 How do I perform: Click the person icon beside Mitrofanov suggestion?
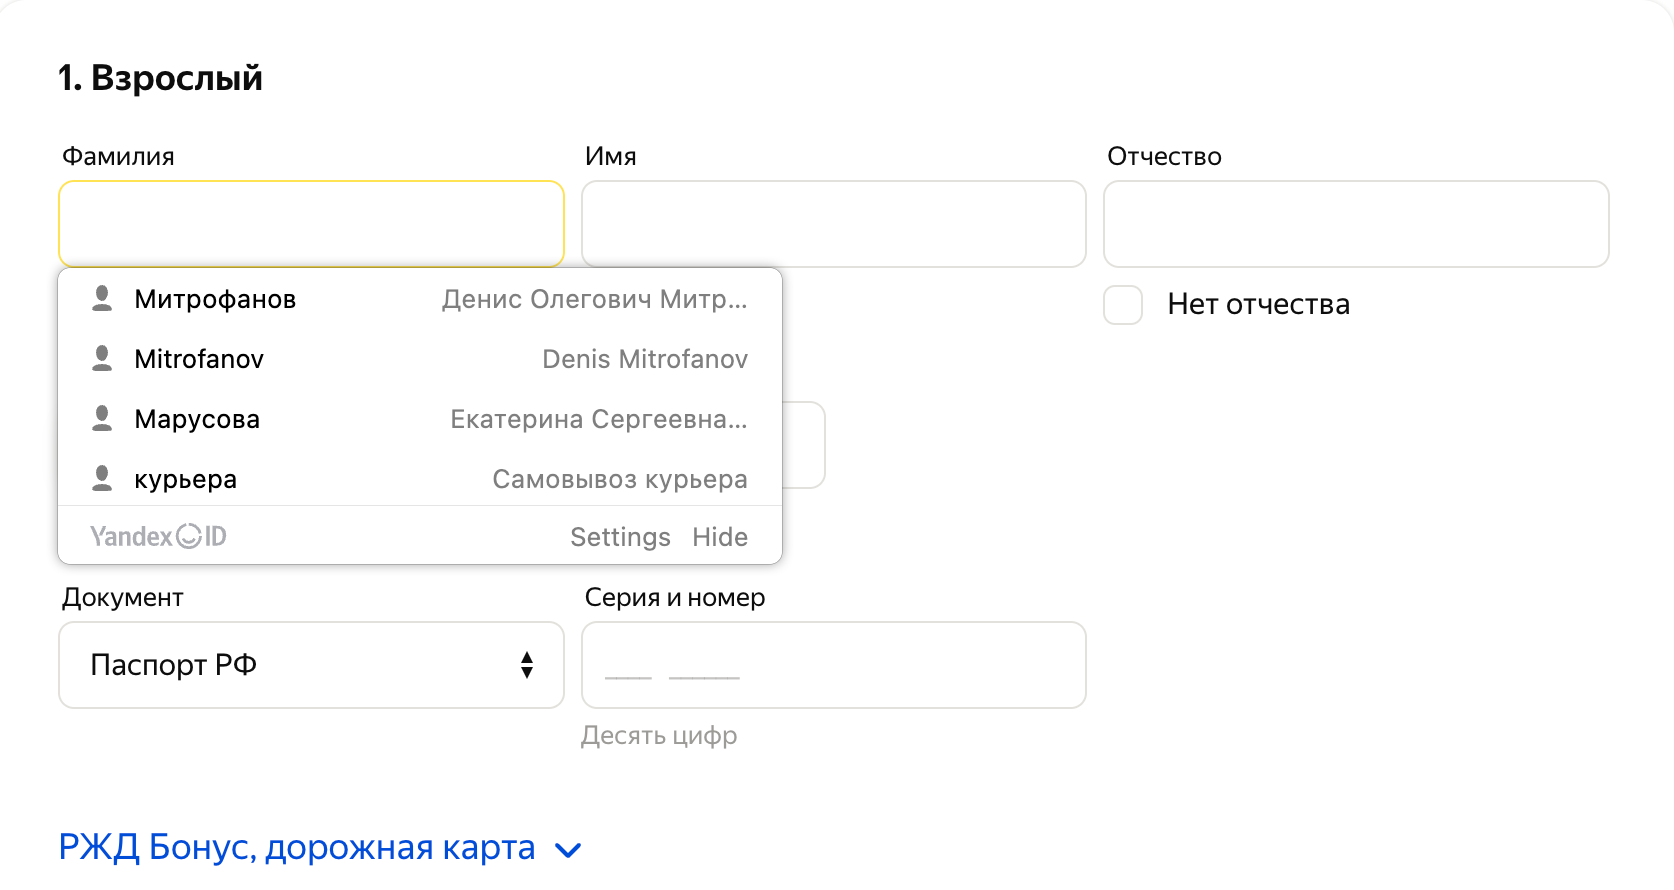click(102, 359)
